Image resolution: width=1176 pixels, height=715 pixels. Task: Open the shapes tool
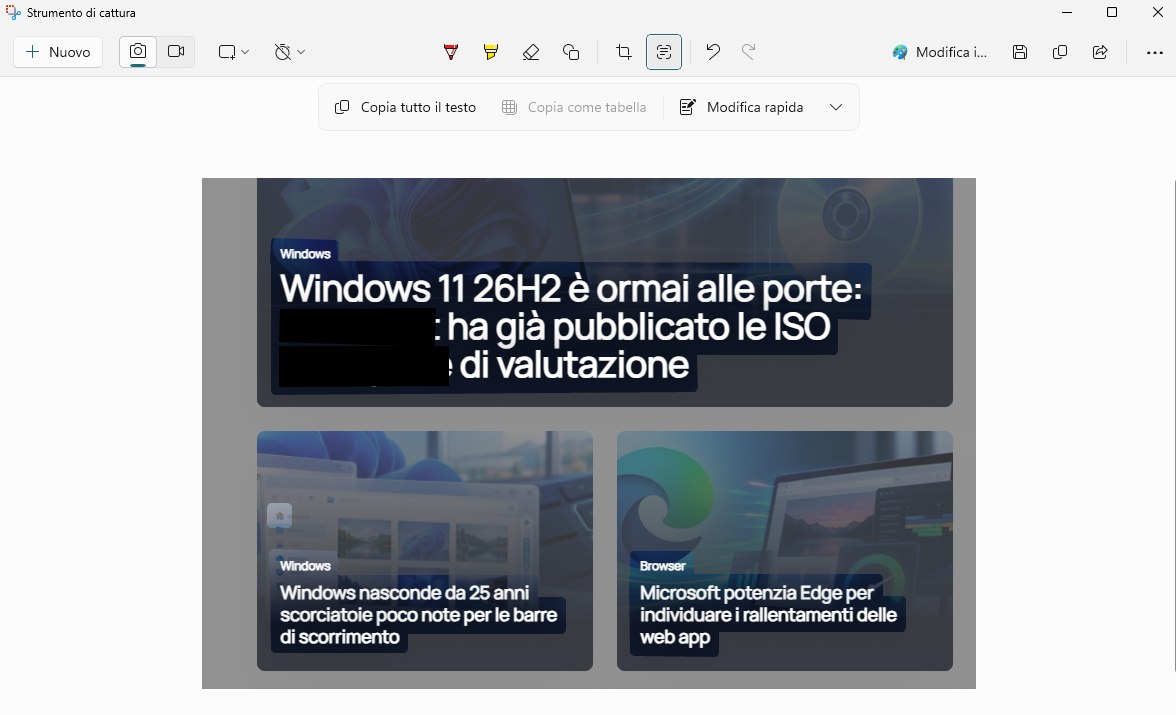pos(571,52)
